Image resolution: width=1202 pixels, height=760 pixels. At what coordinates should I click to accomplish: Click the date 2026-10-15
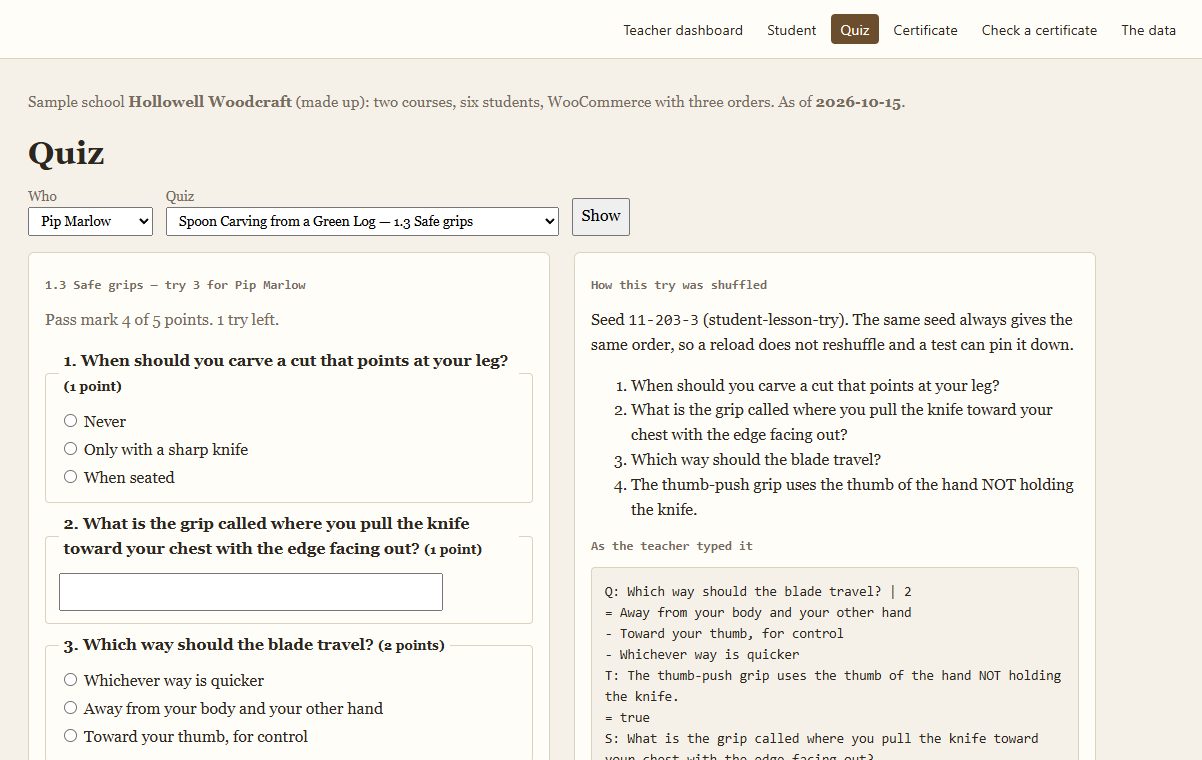(x=859, y=102)
